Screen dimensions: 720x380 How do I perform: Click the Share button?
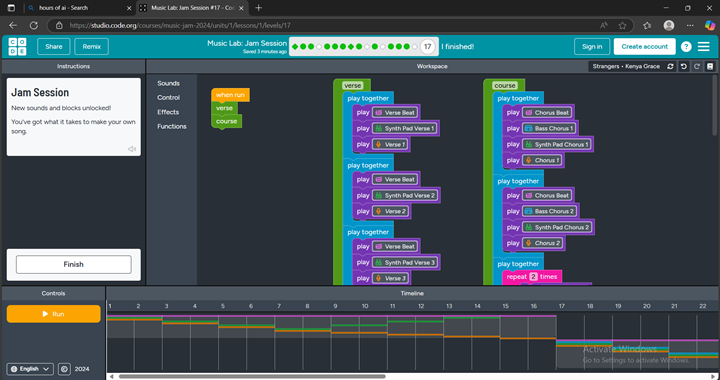pos(54,46)
